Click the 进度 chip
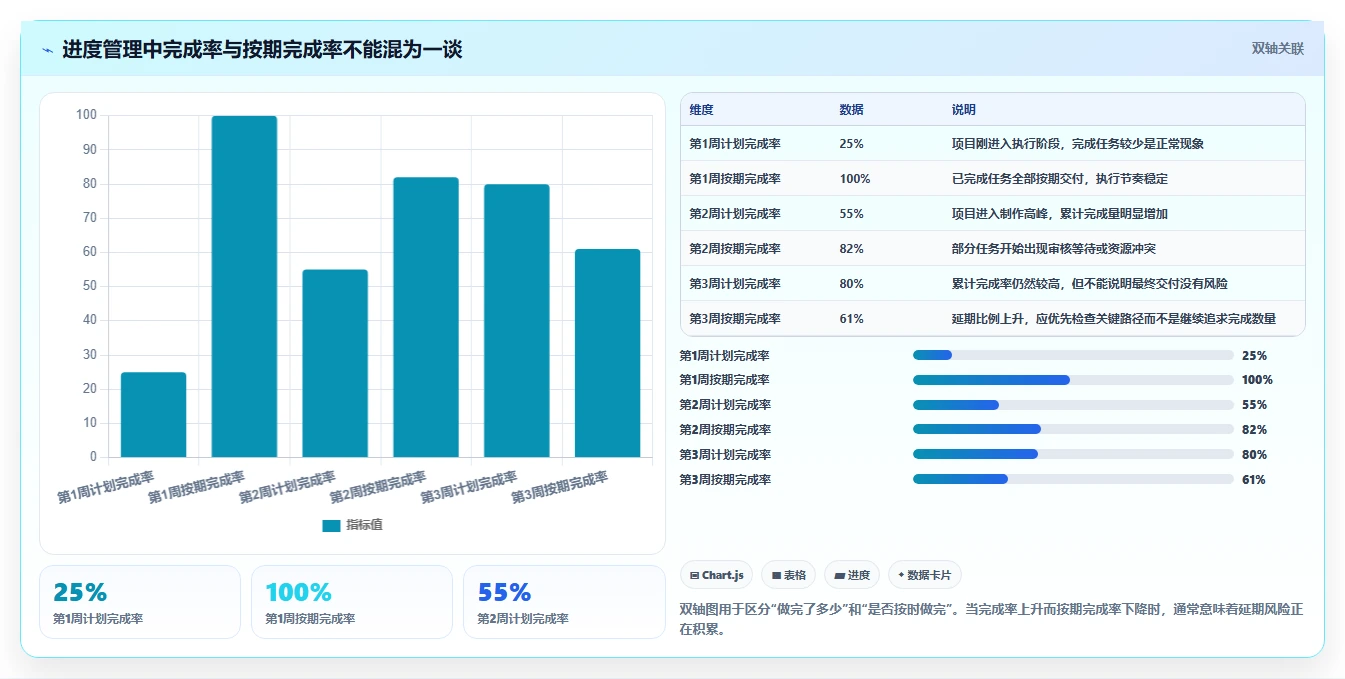Image resolution: width=1345 pixels, height=679 pixels. pos(852,575)
